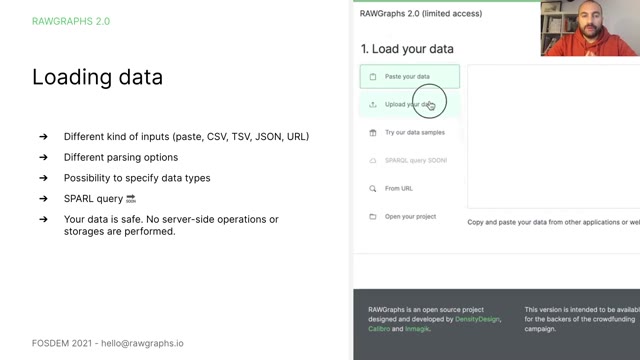
Task: Click 'This version is intended' footer paragraph
Action: (x=582, y=319)
